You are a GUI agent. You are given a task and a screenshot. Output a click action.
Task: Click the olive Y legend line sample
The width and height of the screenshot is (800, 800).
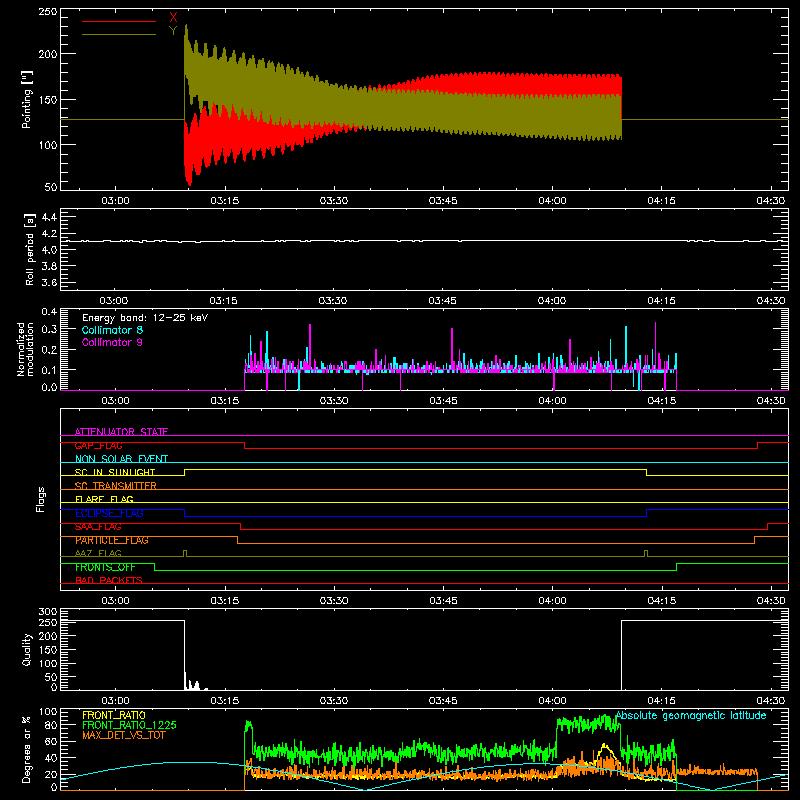(119, 34)
